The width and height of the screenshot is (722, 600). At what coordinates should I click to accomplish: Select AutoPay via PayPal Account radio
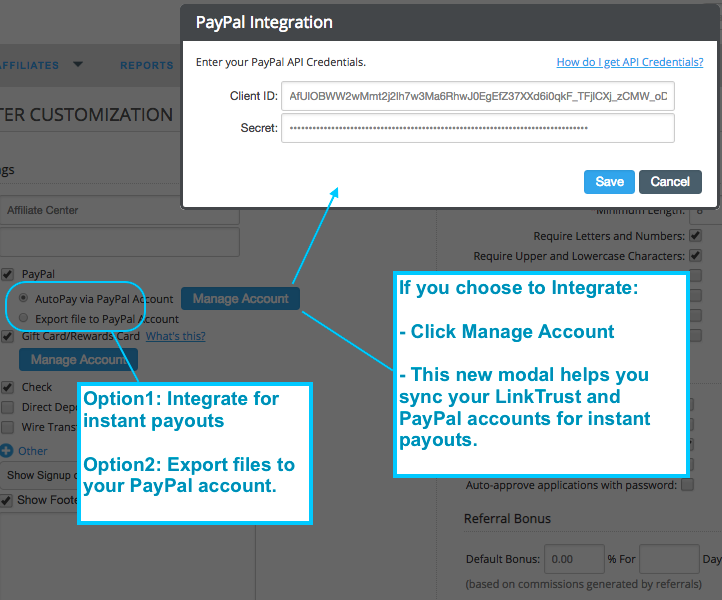pos(23,298)
